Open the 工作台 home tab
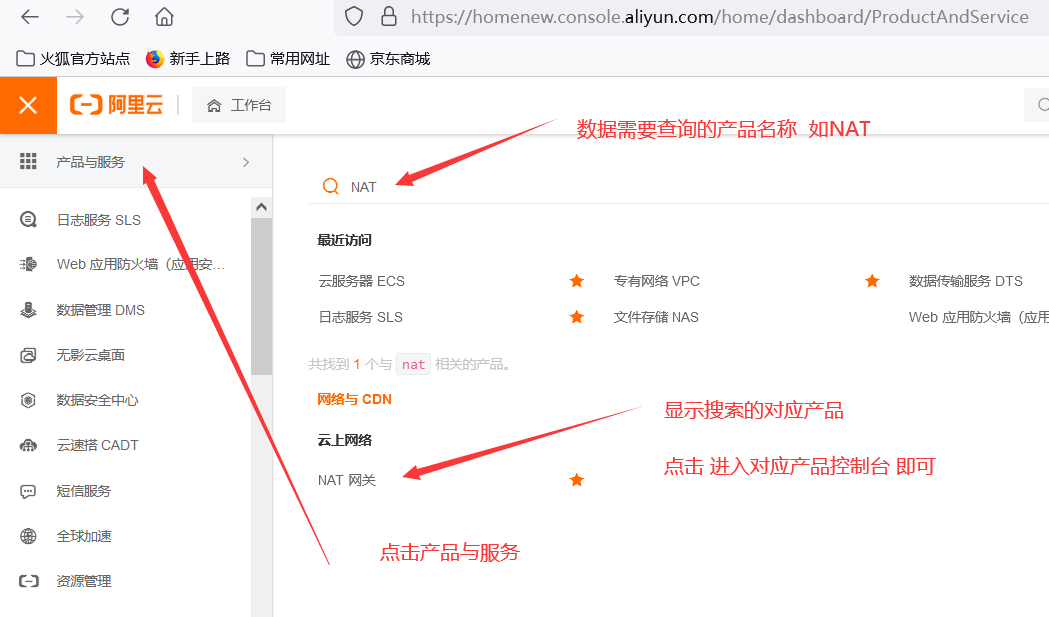1049x617 pixels. pyautogui.click(x=239, y=105)
